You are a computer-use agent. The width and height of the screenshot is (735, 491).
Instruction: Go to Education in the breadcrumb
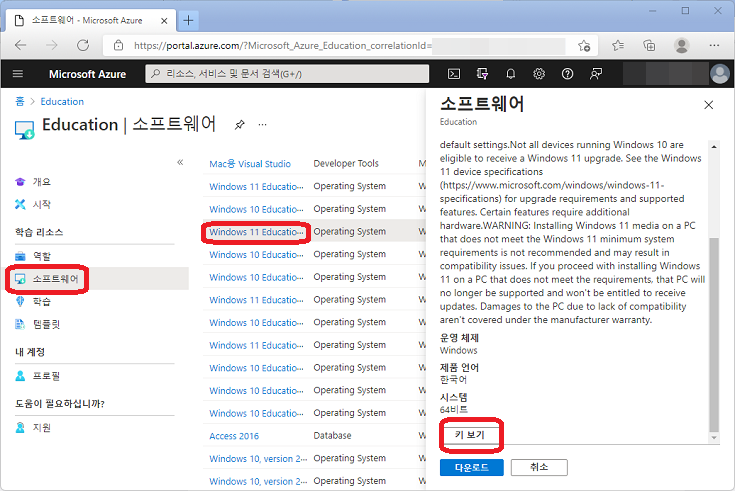pos(62,101)
